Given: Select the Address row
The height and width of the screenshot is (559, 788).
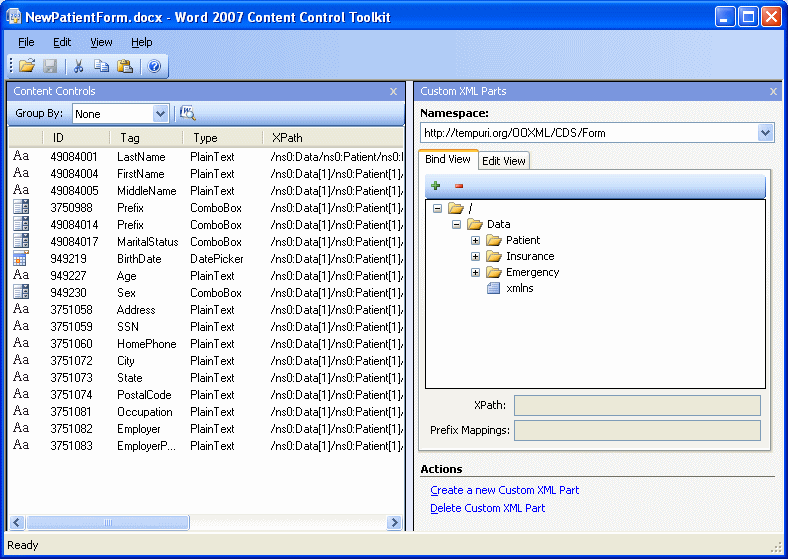Looking at the screenshot, I should 206,310.
